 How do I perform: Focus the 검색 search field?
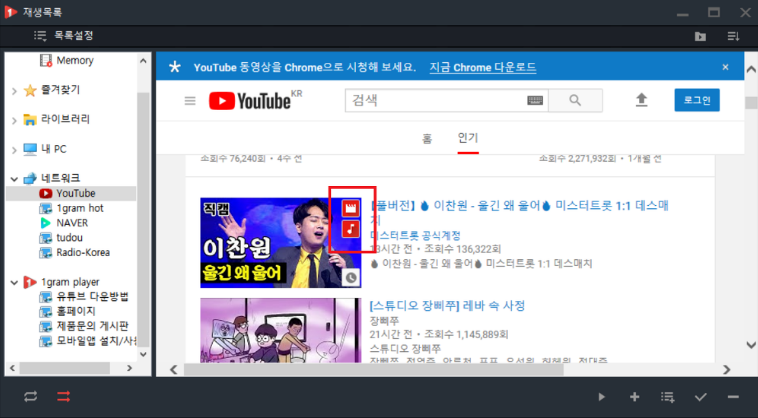coord(436,101)
